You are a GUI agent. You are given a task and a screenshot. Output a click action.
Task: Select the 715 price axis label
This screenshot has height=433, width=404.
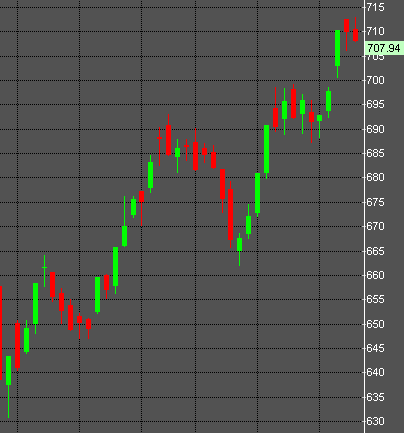(375, 7)
